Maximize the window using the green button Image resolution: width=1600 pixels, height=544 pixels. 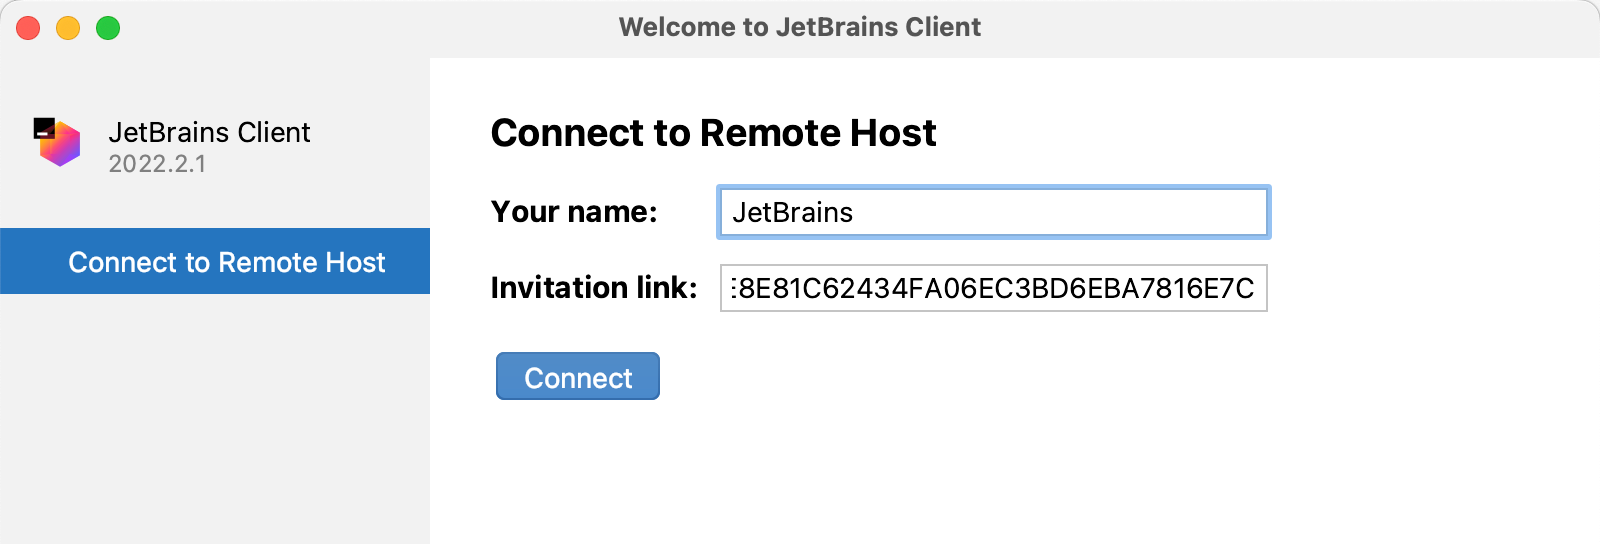(x=108, y=28)
